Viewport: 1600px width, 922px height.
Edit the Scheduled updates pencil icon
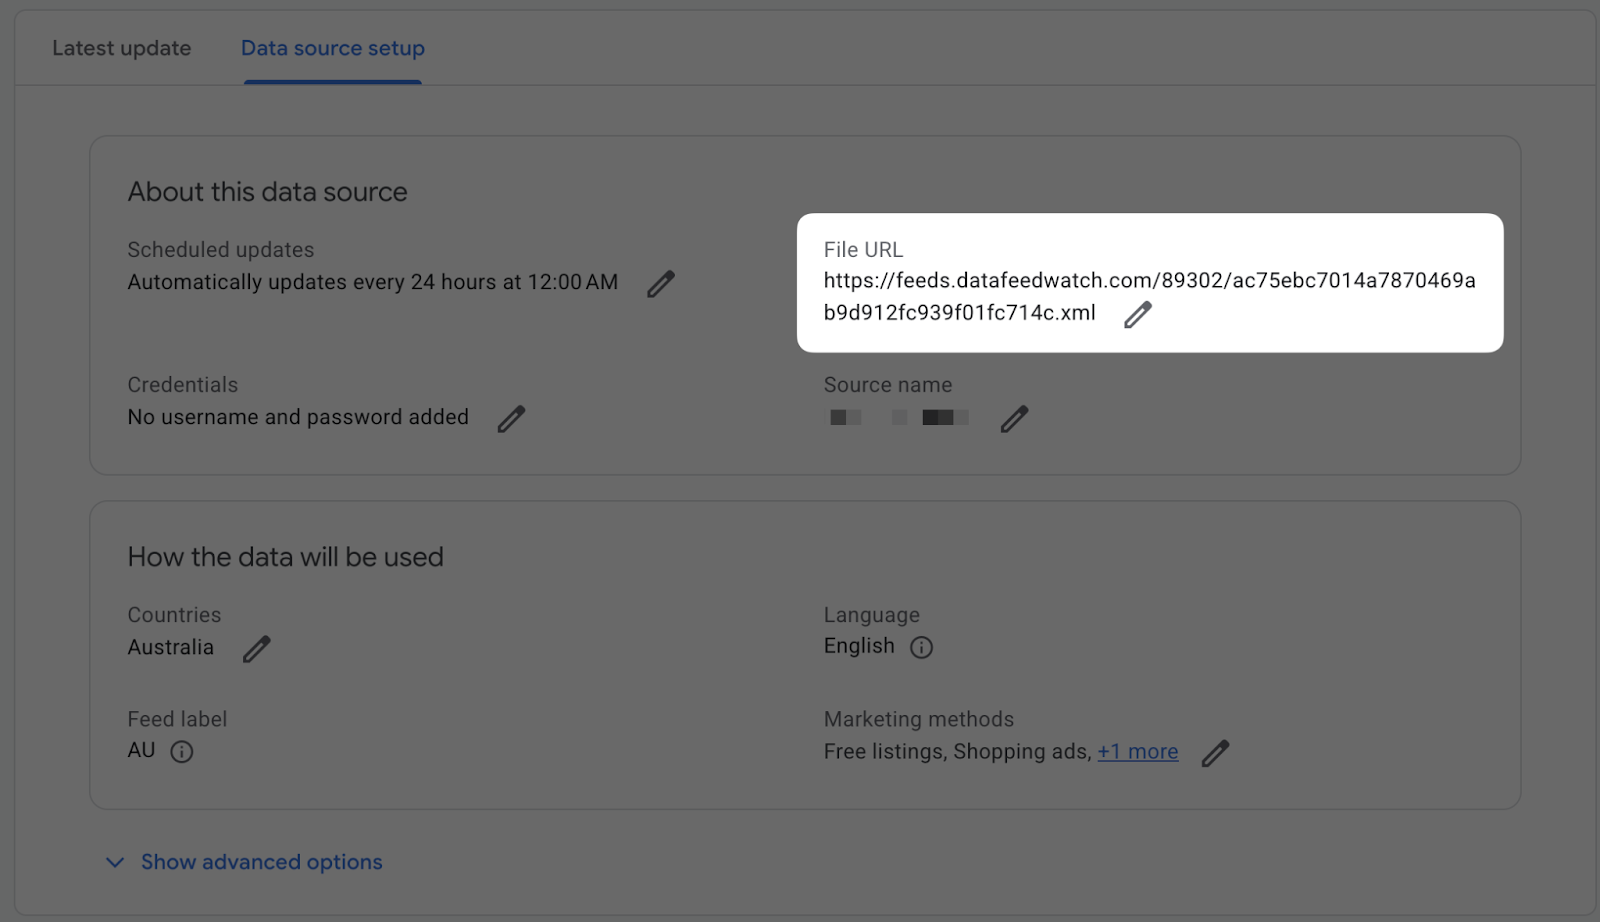tap(660, 284)
